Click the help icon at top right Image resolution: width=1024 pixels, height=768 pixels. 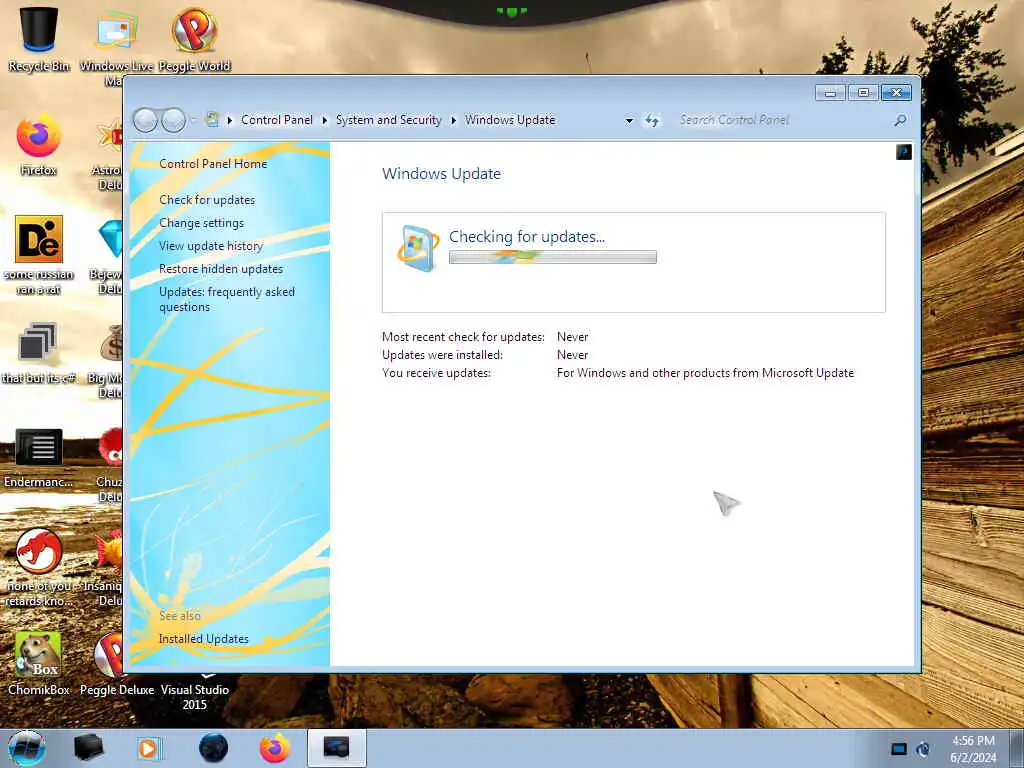[x=904, y=152]
